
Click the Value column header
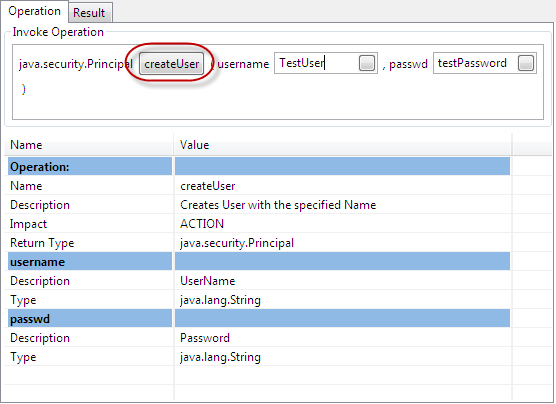coord(342,145)
